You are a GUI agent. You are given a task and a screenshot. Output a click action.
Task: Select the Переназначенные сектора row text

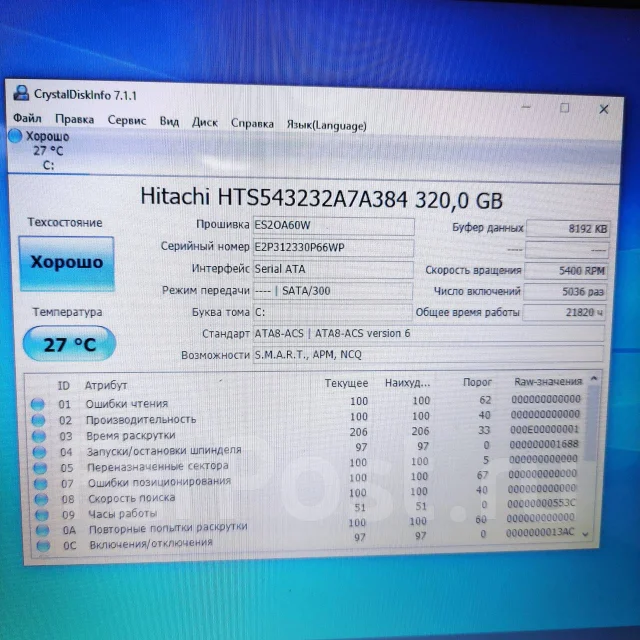(x=158, y=467)
